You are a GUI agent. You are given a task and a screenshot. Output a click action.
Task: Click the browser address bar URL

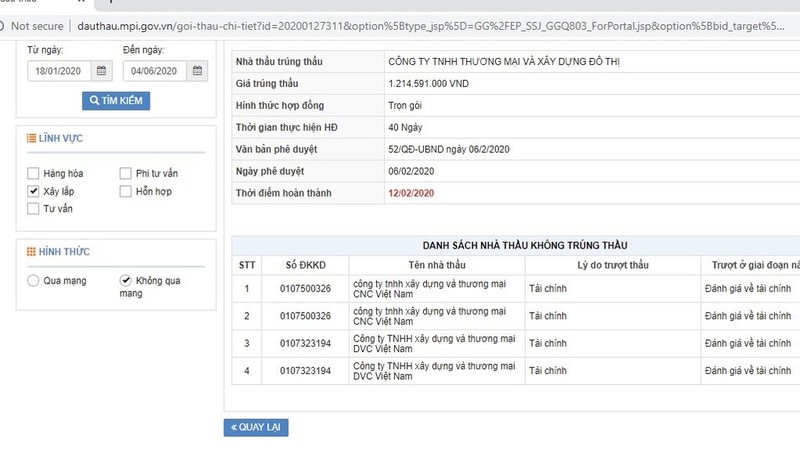point(431,26)
